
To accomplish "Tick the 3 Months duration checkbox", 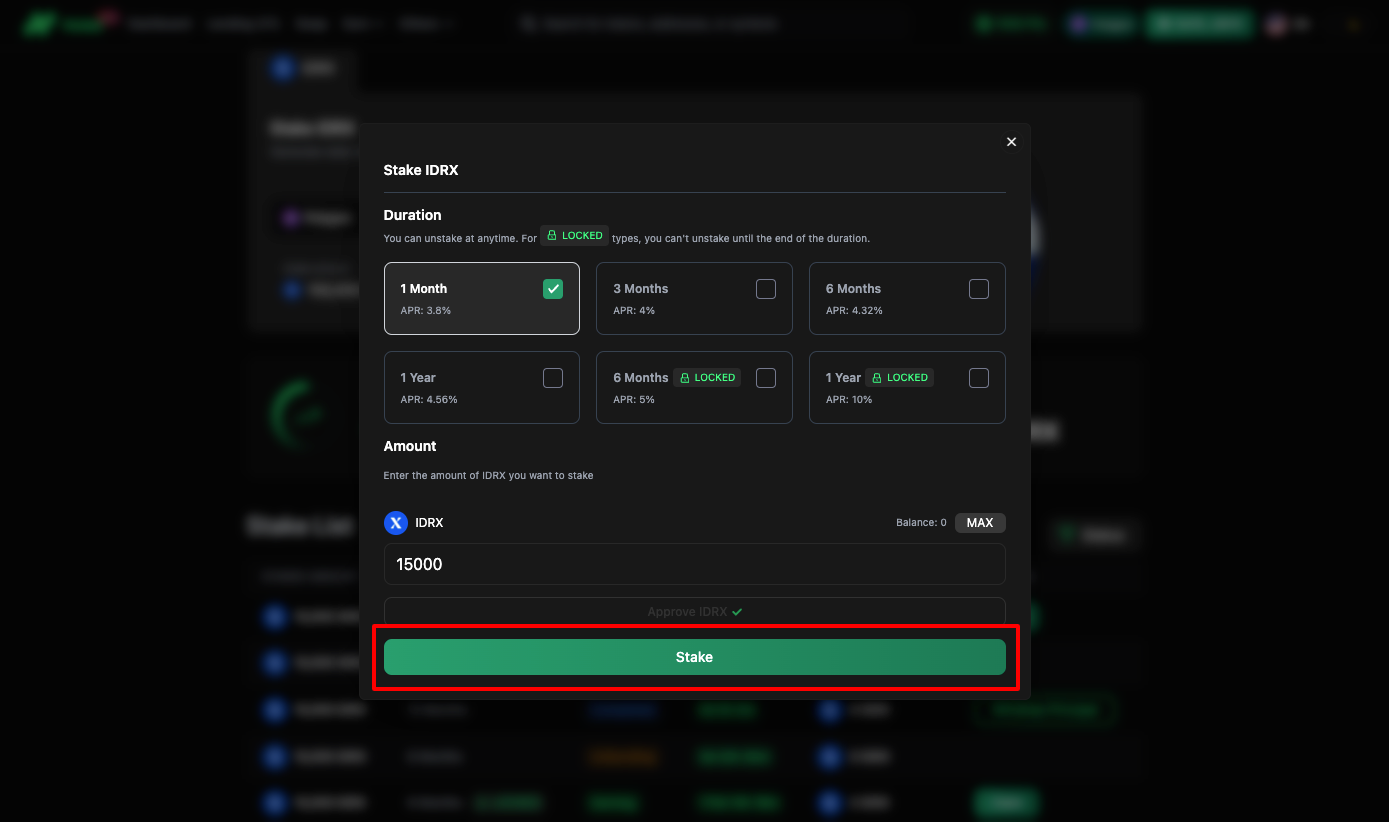I will click(x=766, y=289).
